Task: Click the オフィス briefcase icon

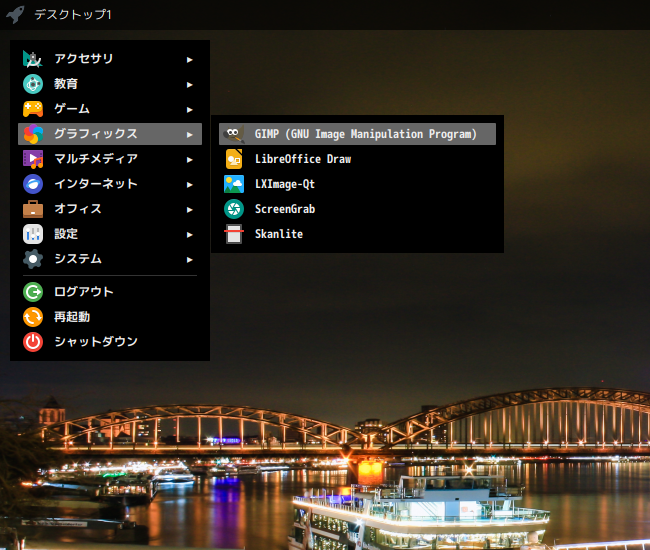Action: (33, 209)
